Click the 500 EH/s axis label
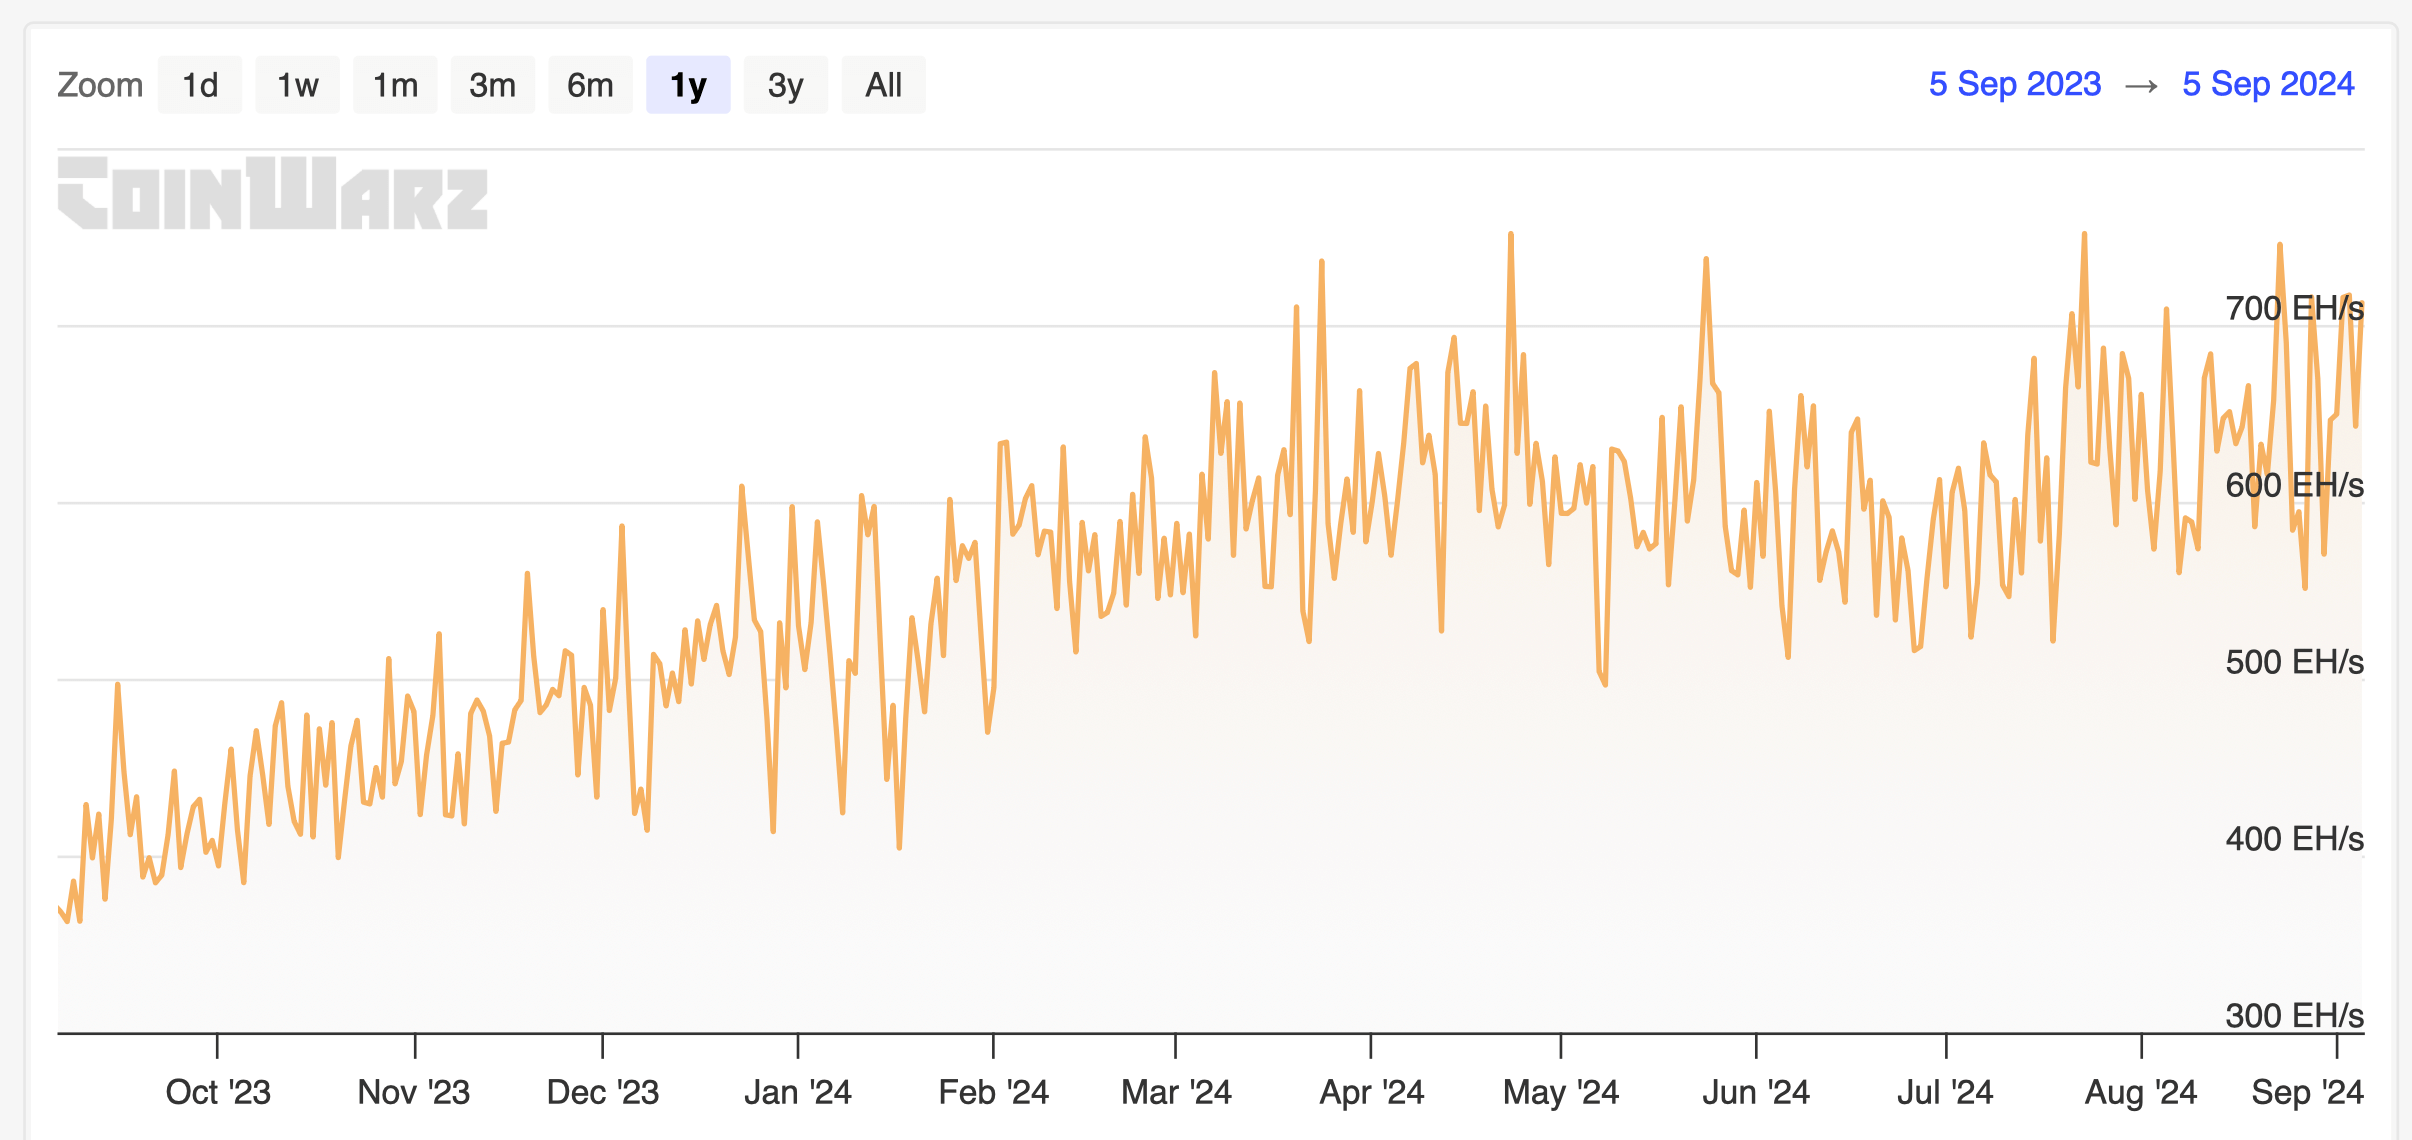Screen dimensions: 2412x1140 (2294, 662)
